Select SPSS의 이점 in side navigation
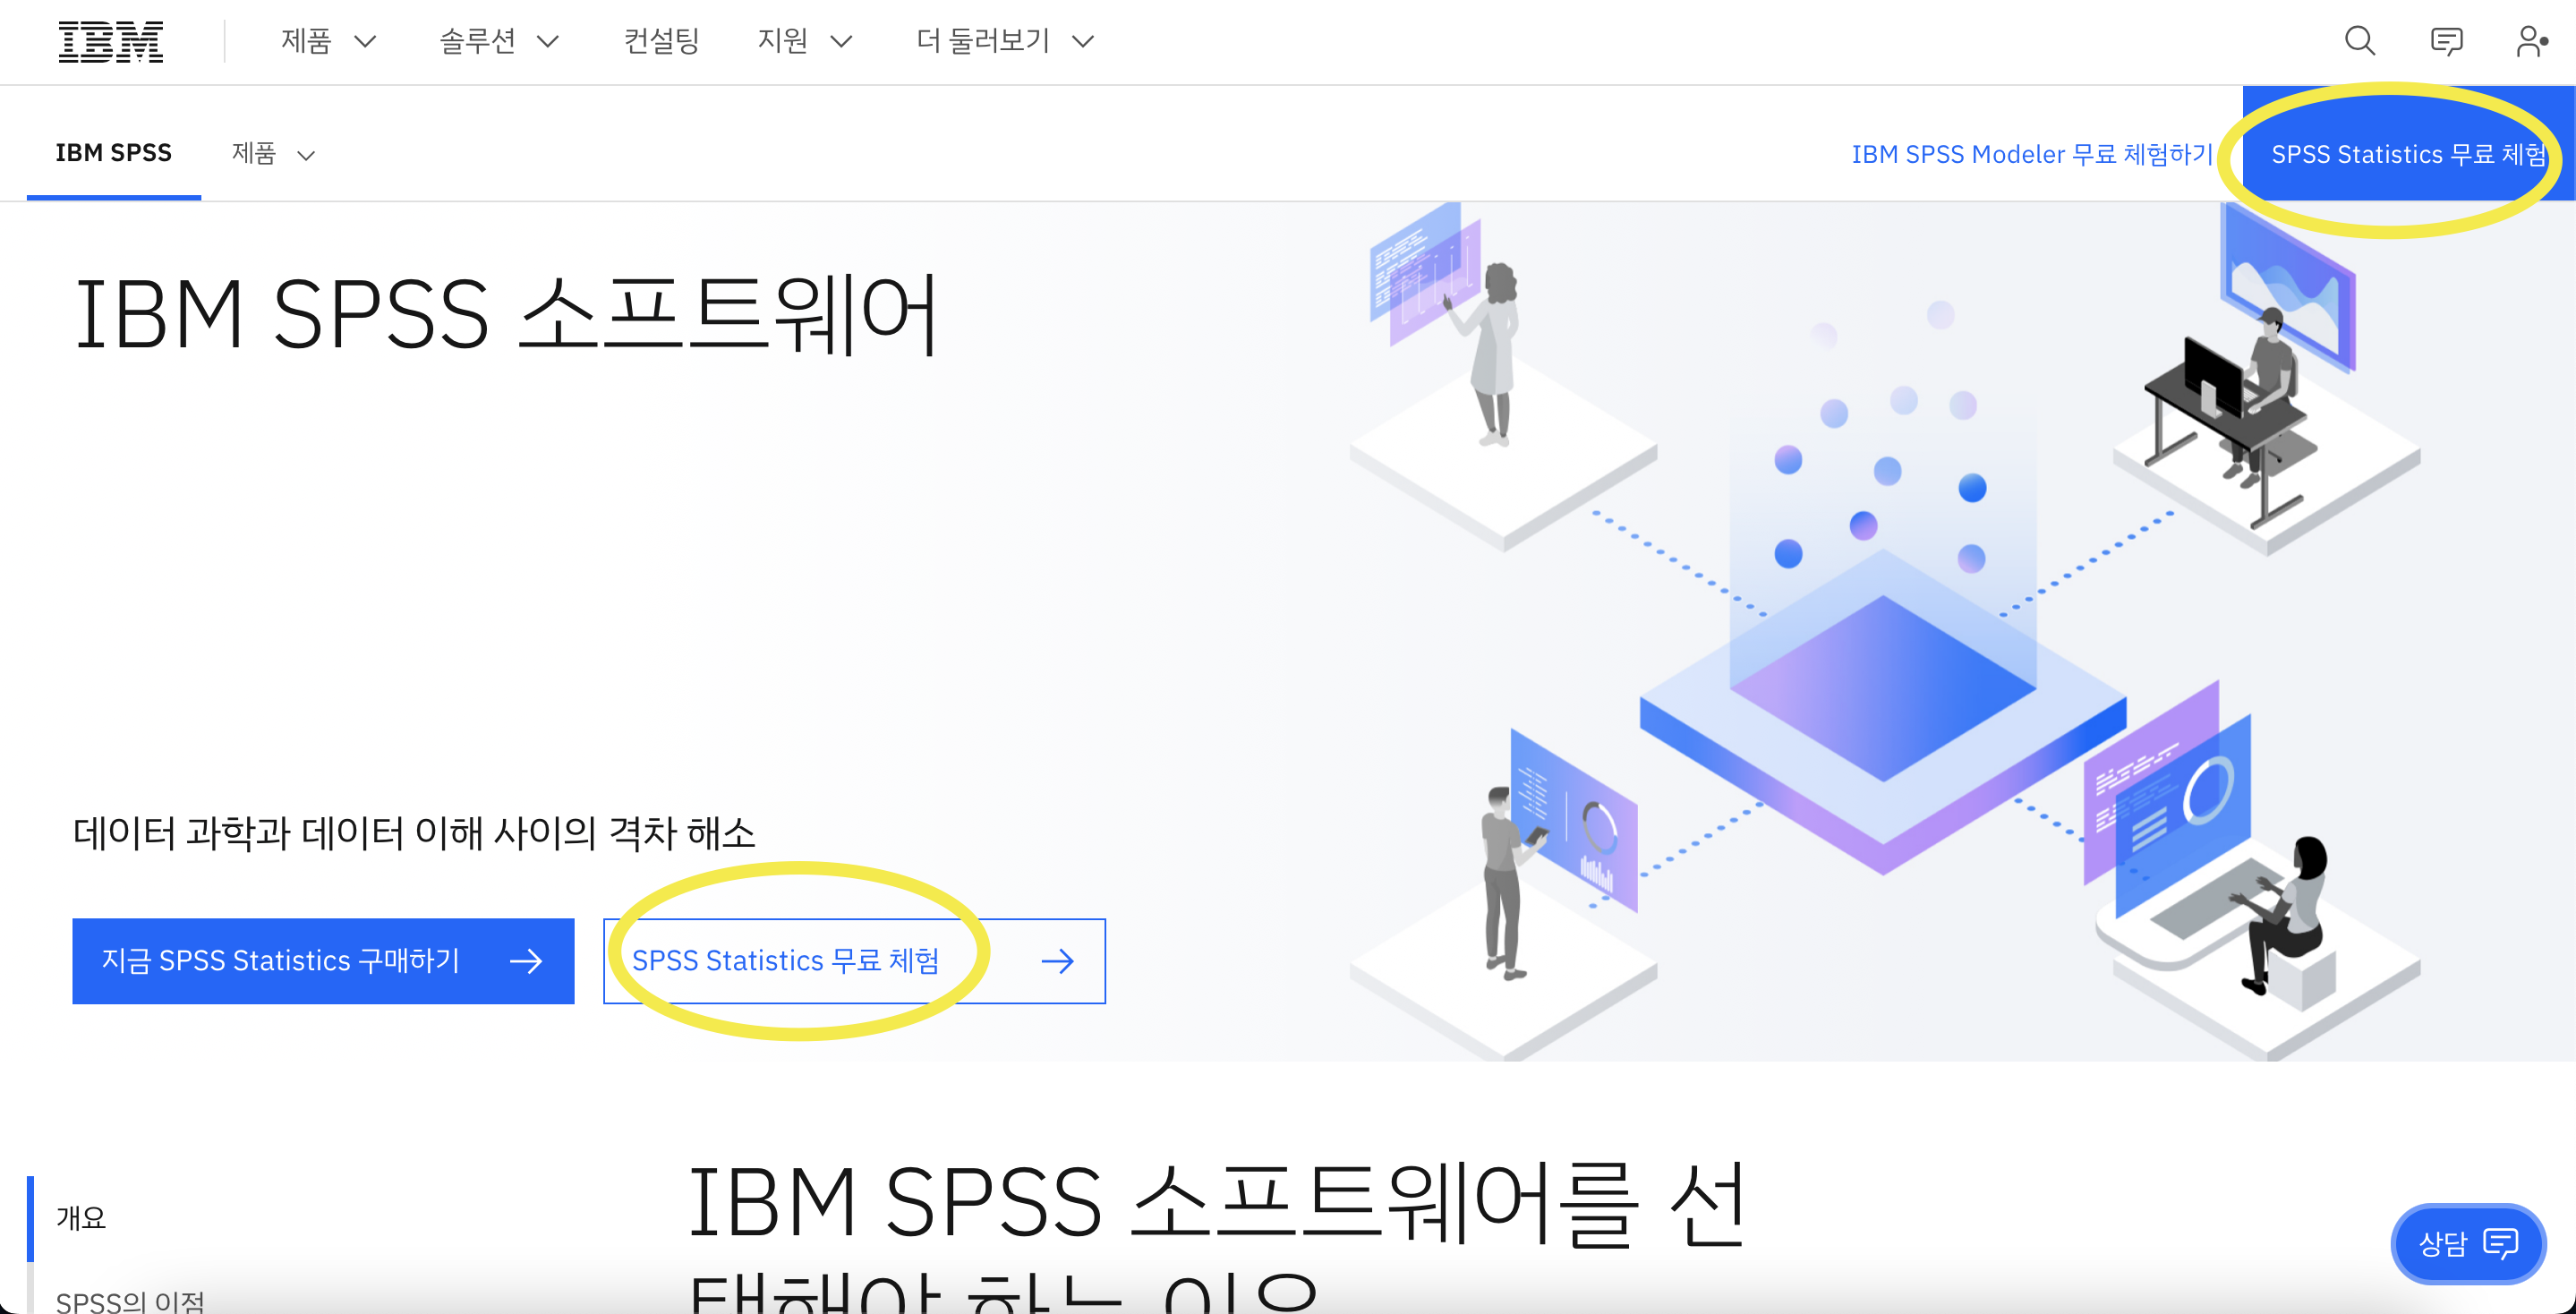Viewport: 2576px width, 1314px height. pyautogui.click(x=130, y=1300)
